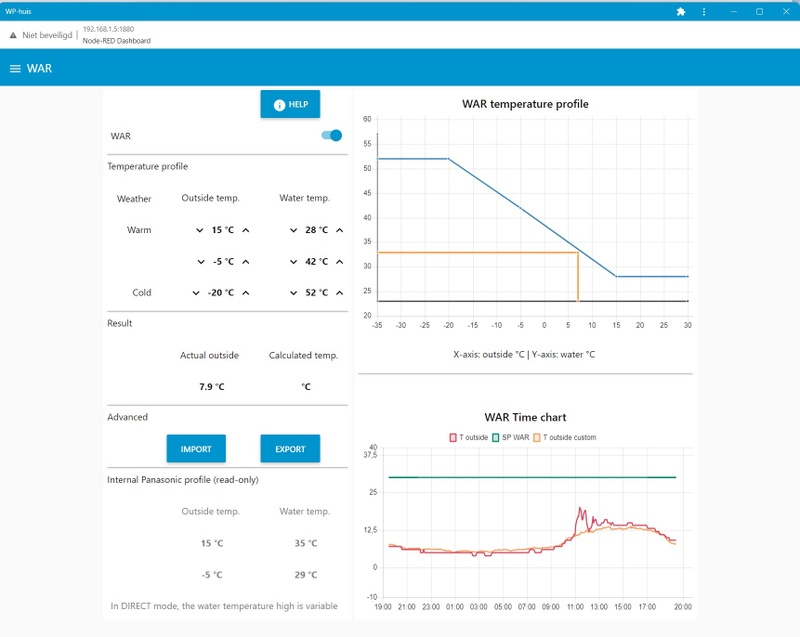Screen dimensions: 800x637
Task: Open the three-dot browser menu
Action: 704,11
